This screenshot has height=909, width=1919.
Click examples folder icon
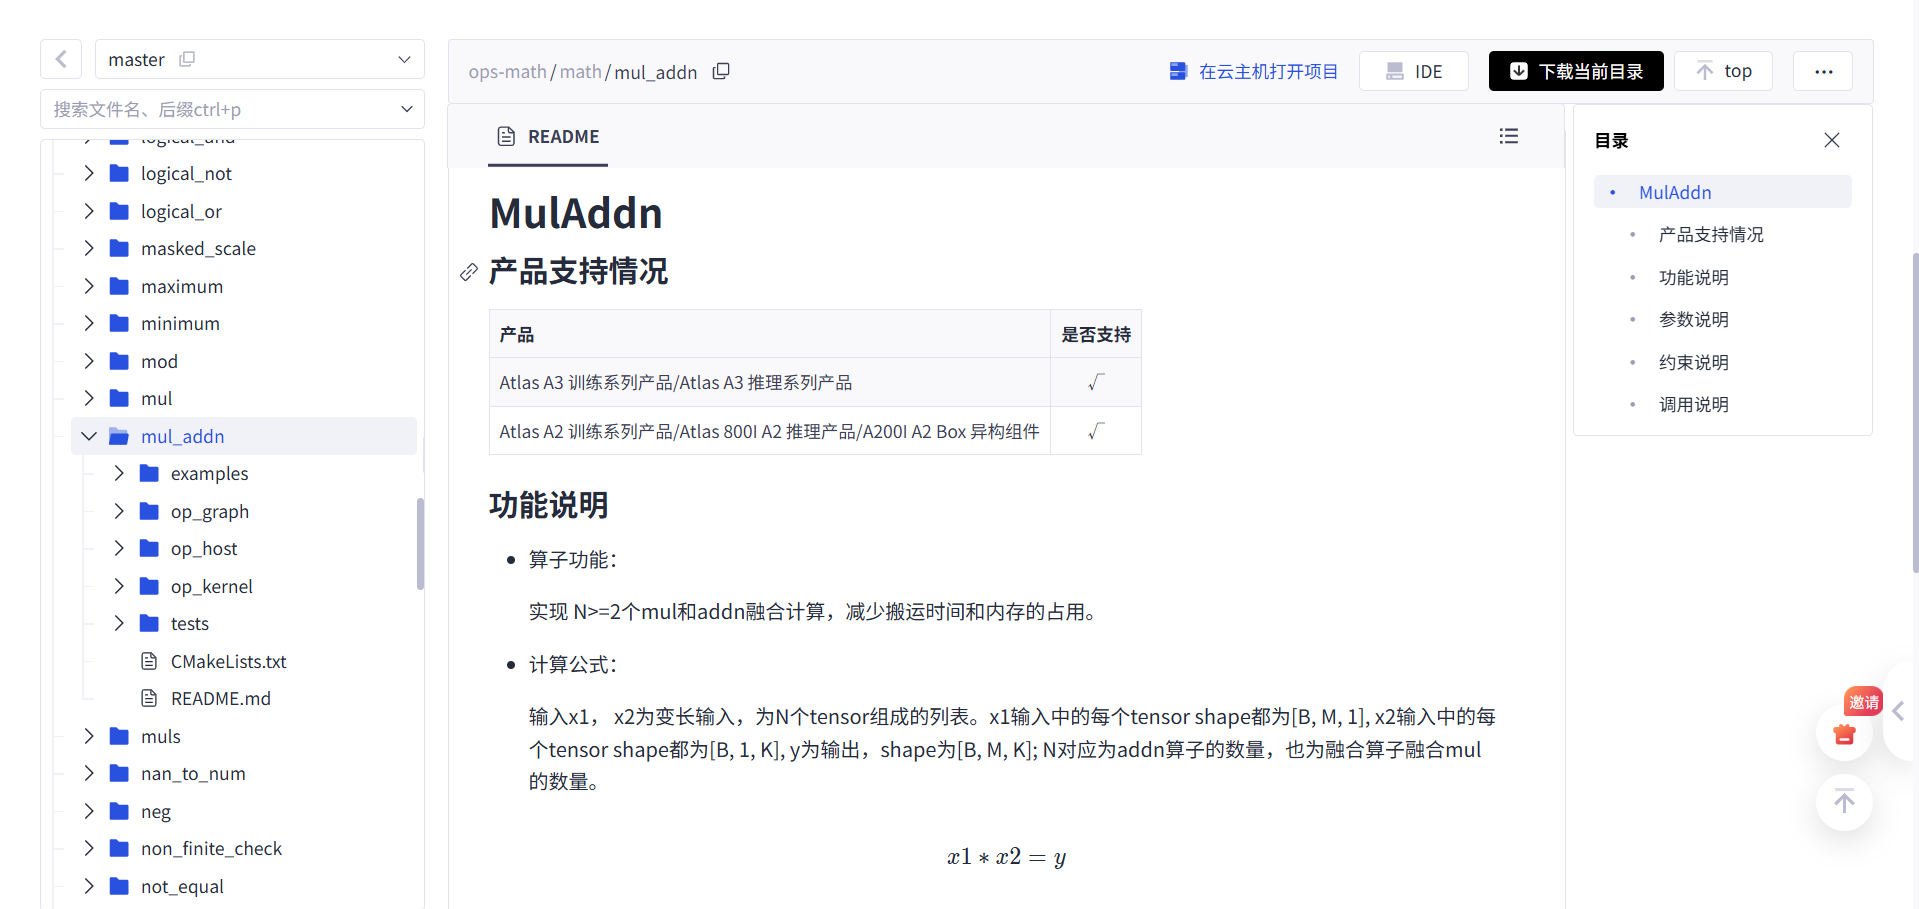coord(149,473)
